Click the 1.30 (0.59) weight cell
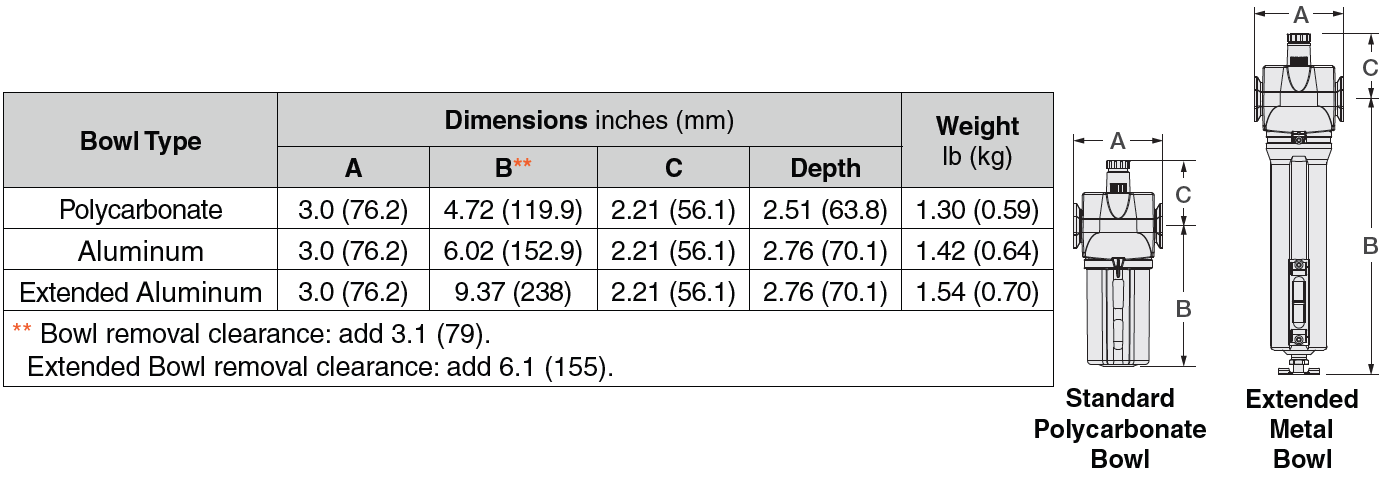This screenshot has height=477, width=1395. point(977,209)
